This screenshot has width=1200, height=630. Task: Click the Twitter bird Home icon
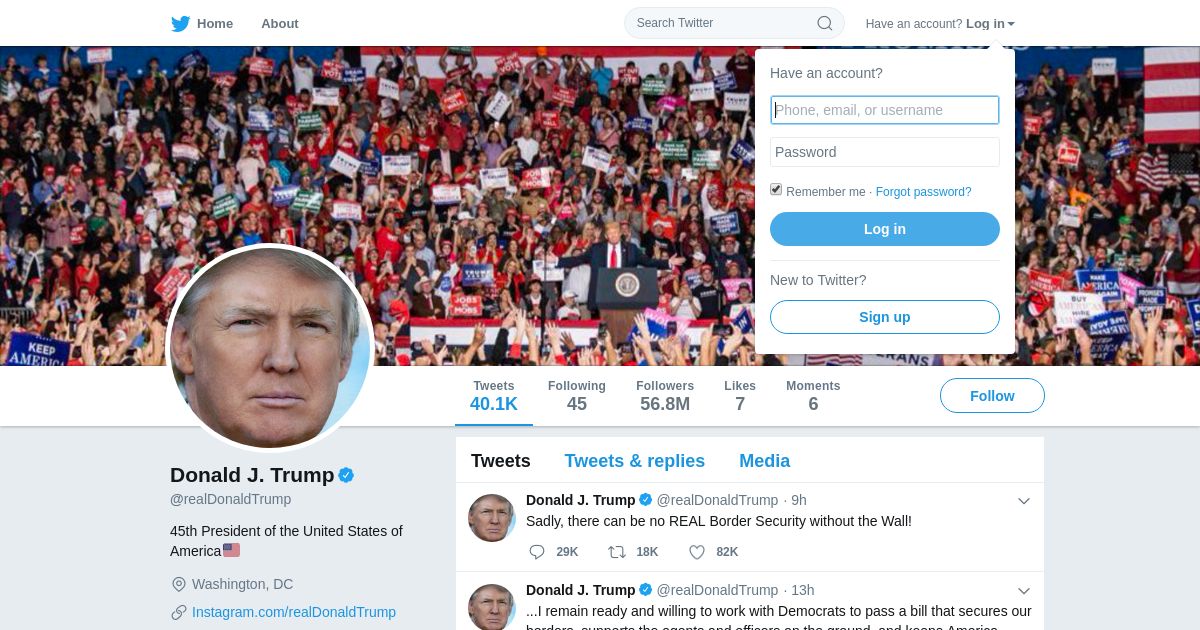[x=180, y=23]
